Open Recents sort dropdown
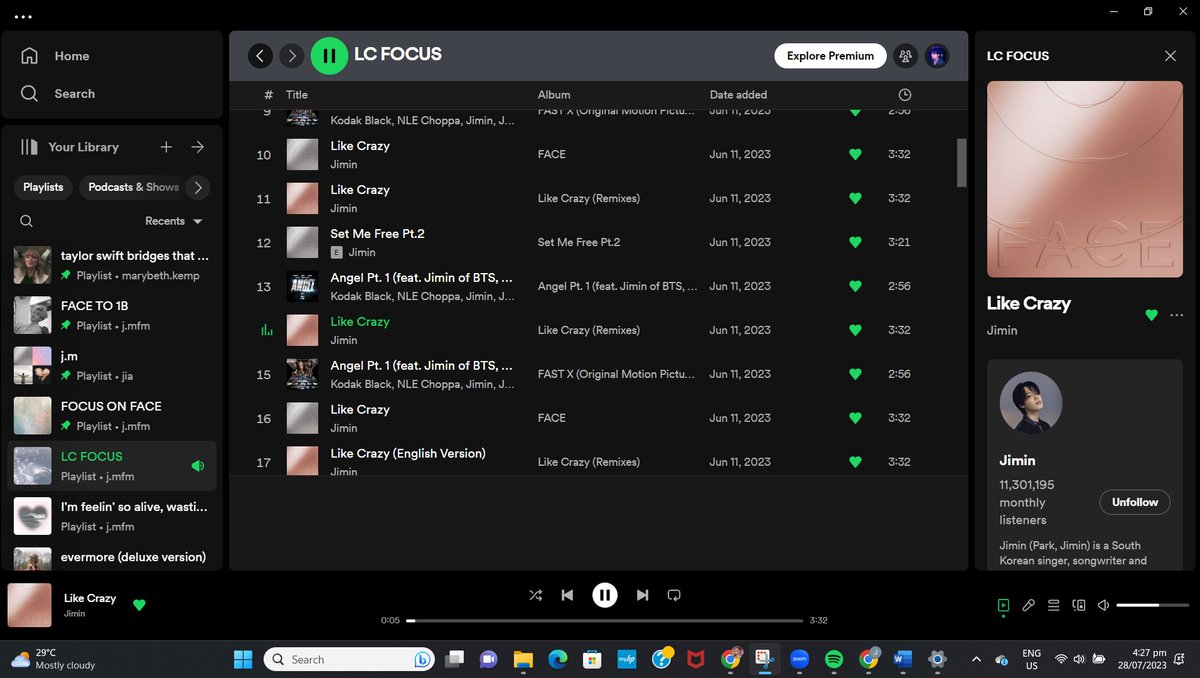The image size is (1200, 678). click(174, 221)
